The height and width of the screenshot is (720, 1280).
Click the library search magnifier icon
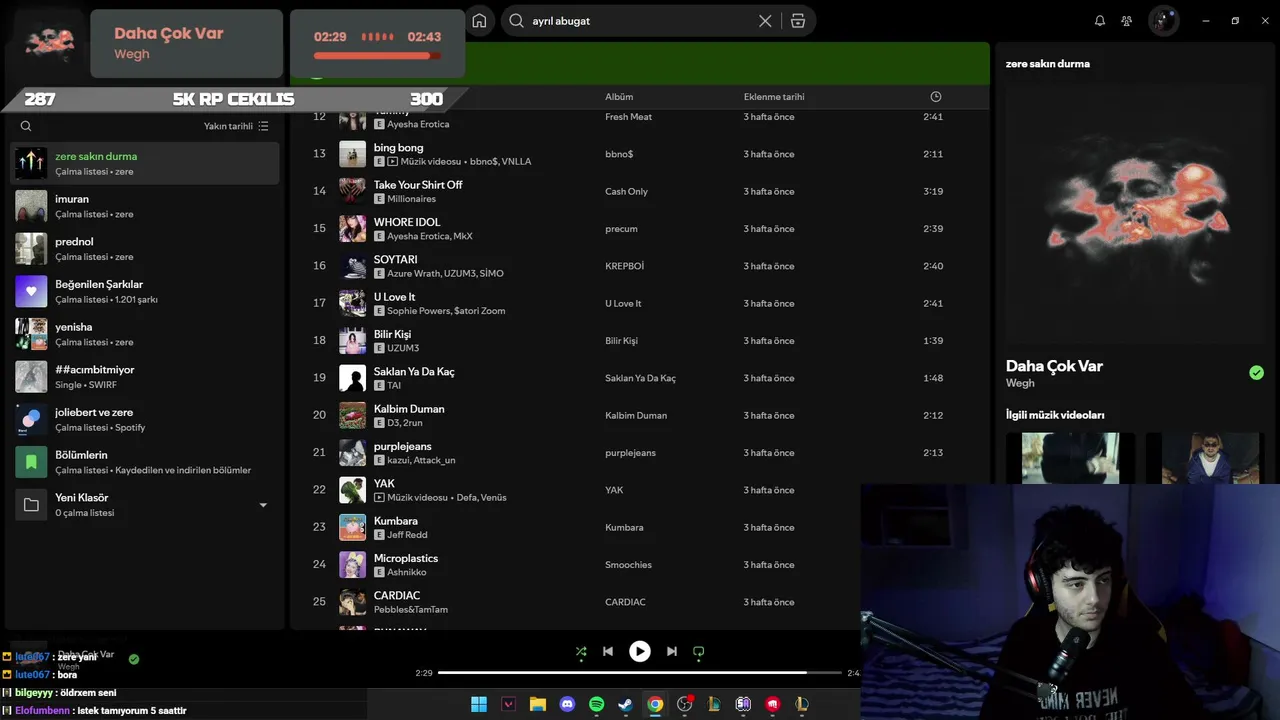click(x=26, y=126)
